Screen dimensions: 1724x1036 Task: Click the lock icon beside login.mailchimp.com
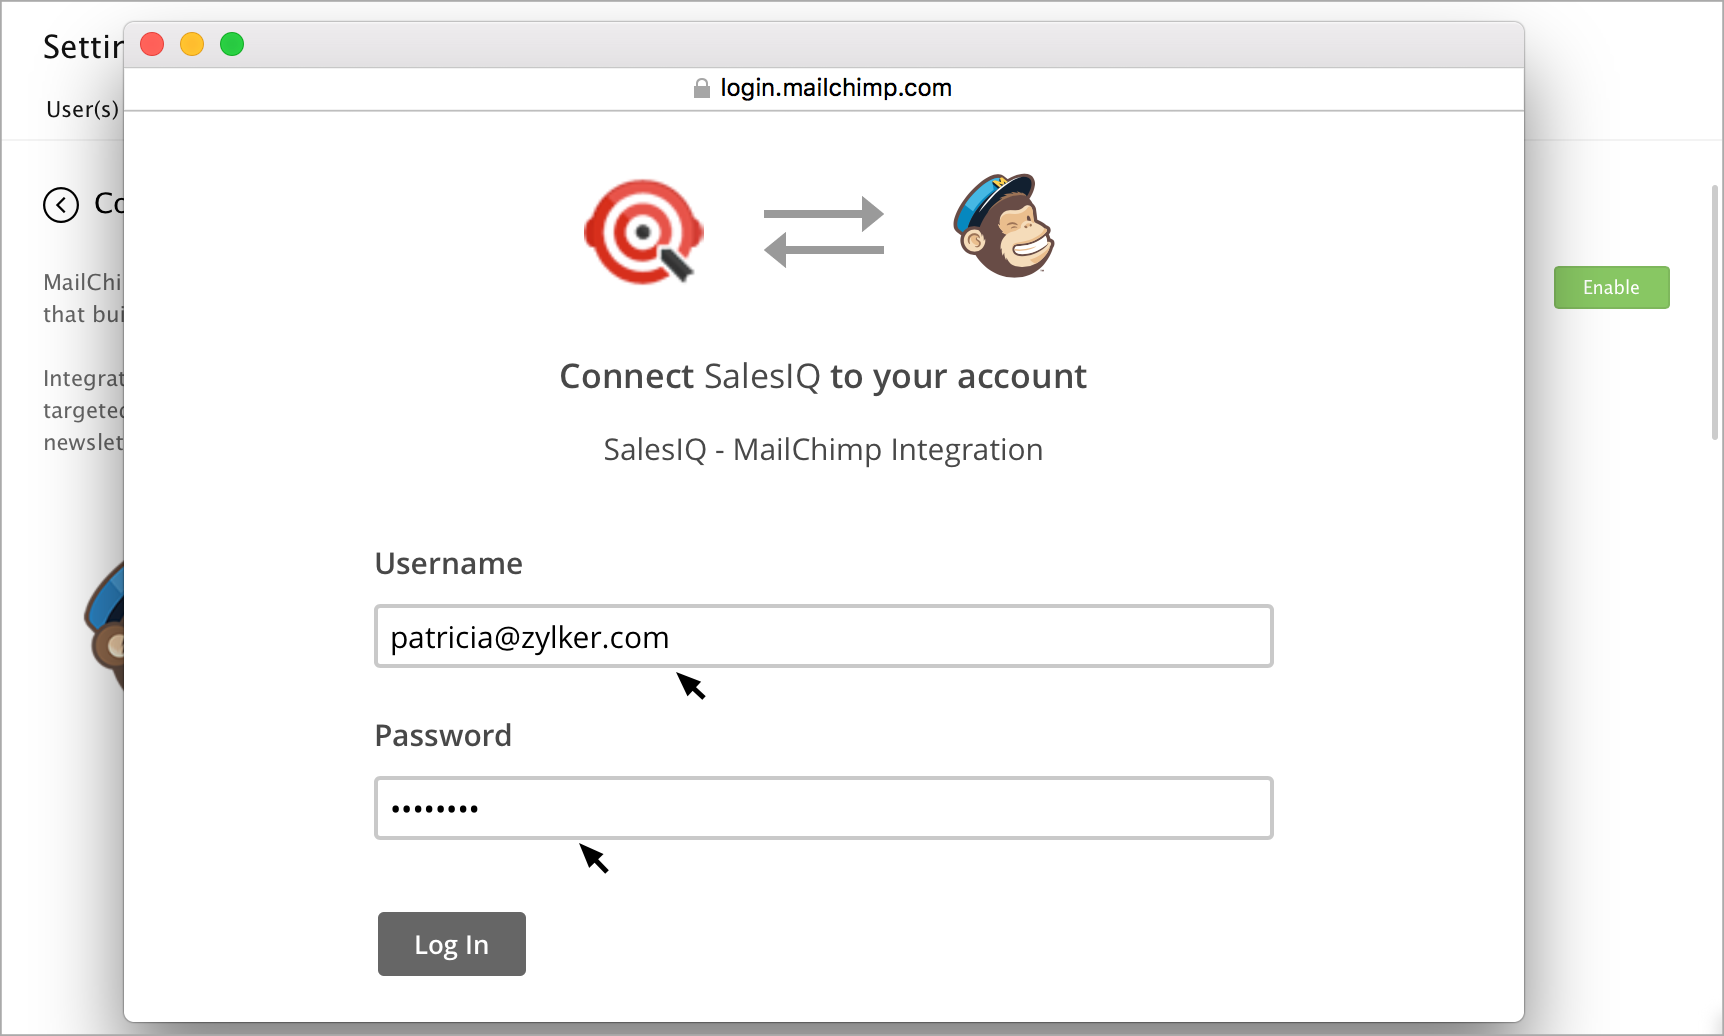point(702,88)
